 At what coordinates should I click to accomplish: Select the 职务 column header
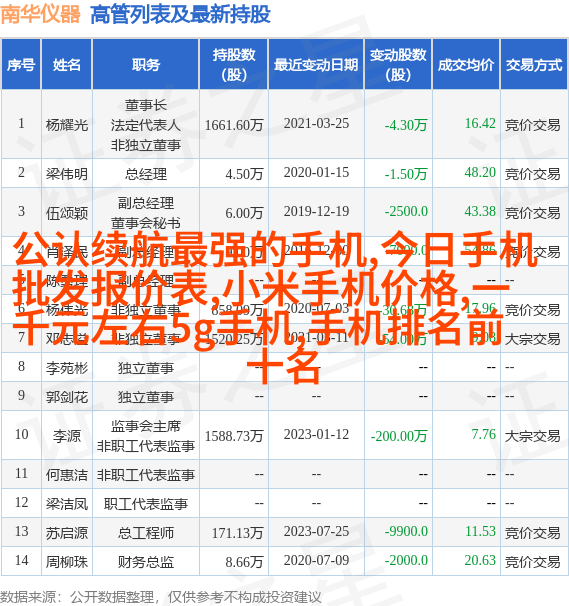tap(146, 65)
